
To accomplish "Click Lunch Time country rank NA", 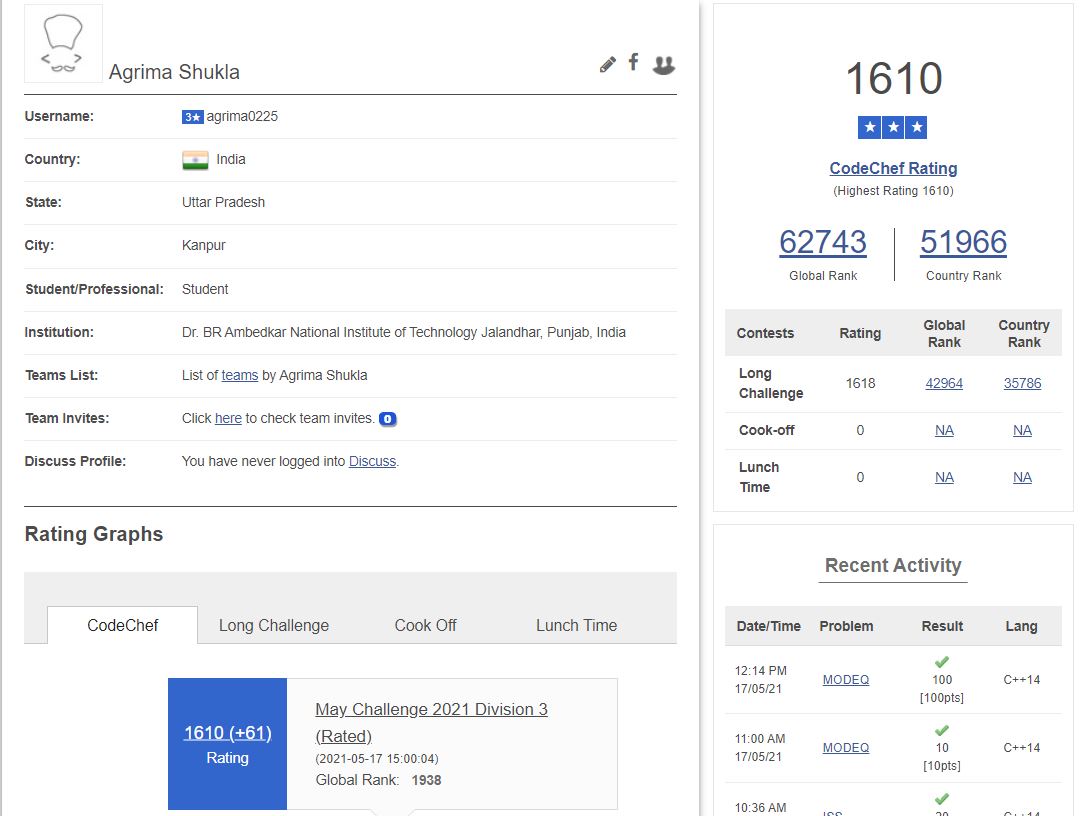I will point(1022,478).
